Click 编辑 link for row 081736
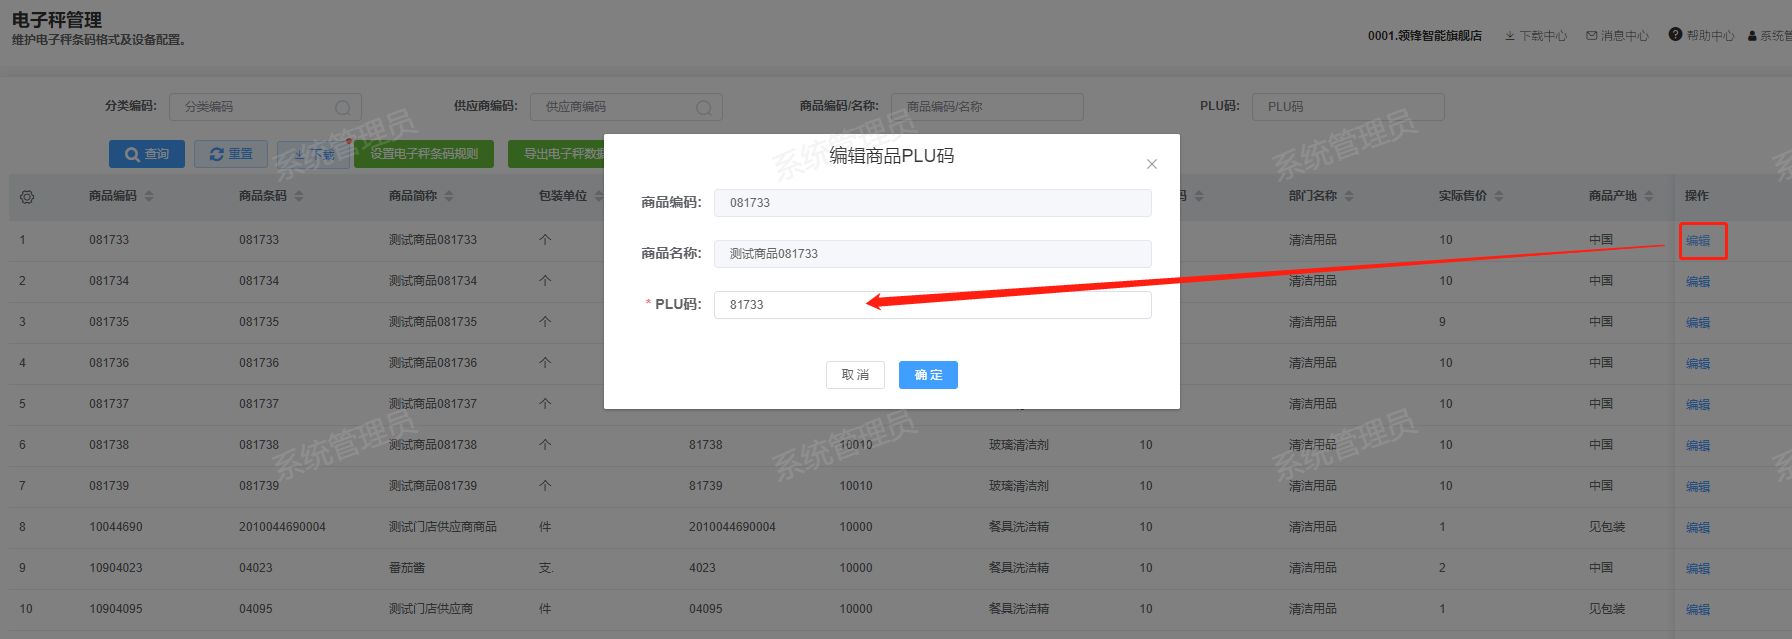This screenshot has width=1792, height=639. coord(1698,364)
